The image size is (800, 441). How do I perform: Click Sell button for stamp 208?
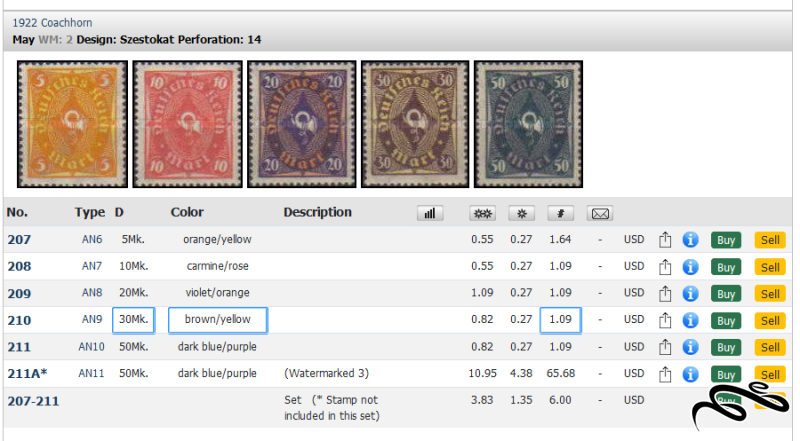pos(770,267)
